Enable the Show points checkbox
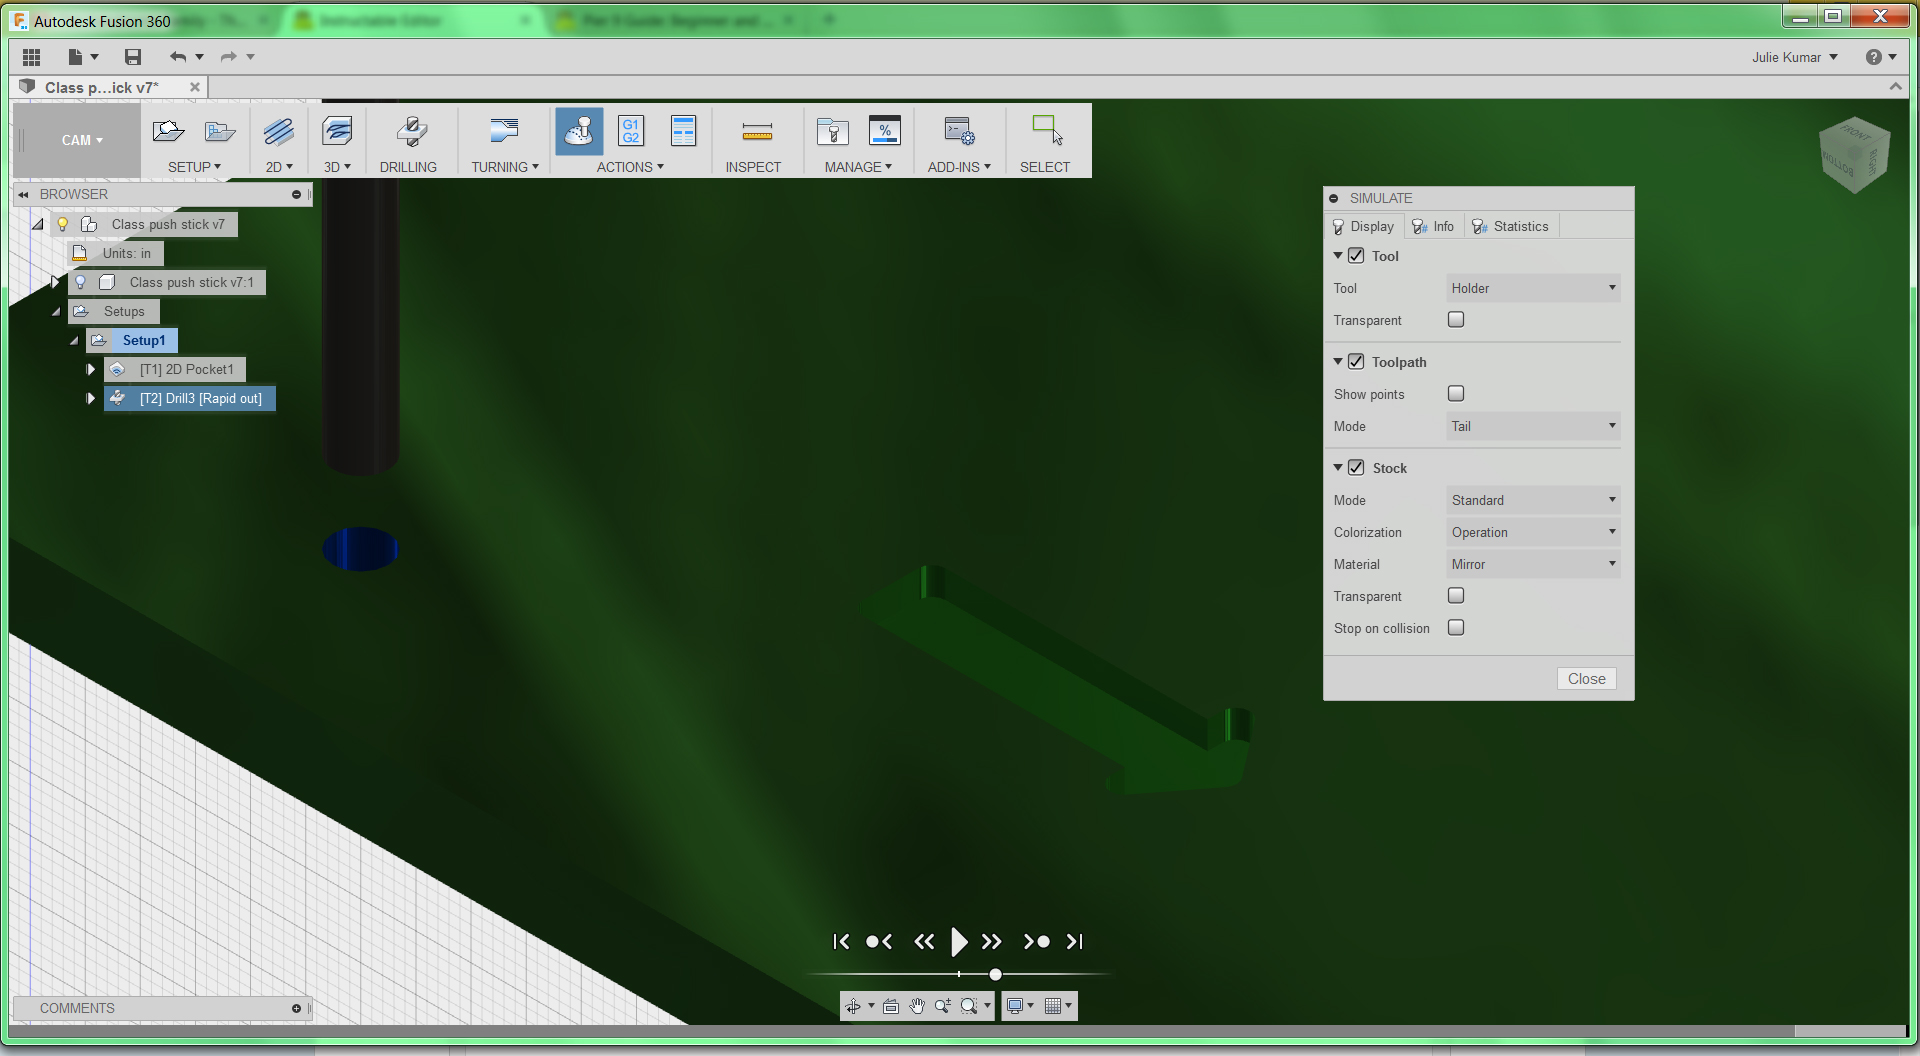The width and height of the screenshot is (1920, 1056). click(1456, 394)
